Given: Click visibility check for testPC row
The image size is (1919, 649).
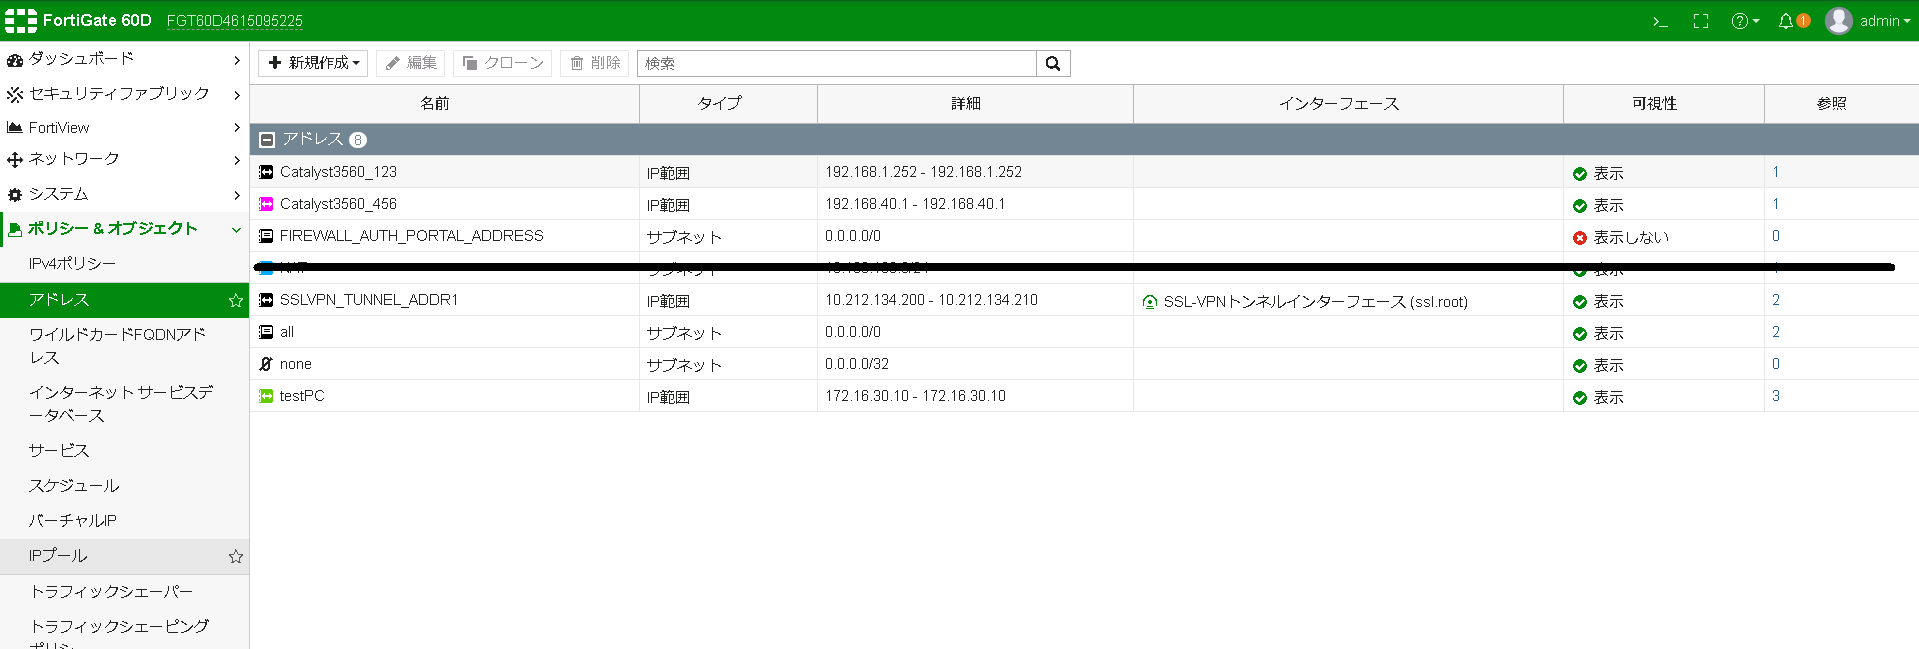Looking at the screenshot, I should click(1580, 398).
